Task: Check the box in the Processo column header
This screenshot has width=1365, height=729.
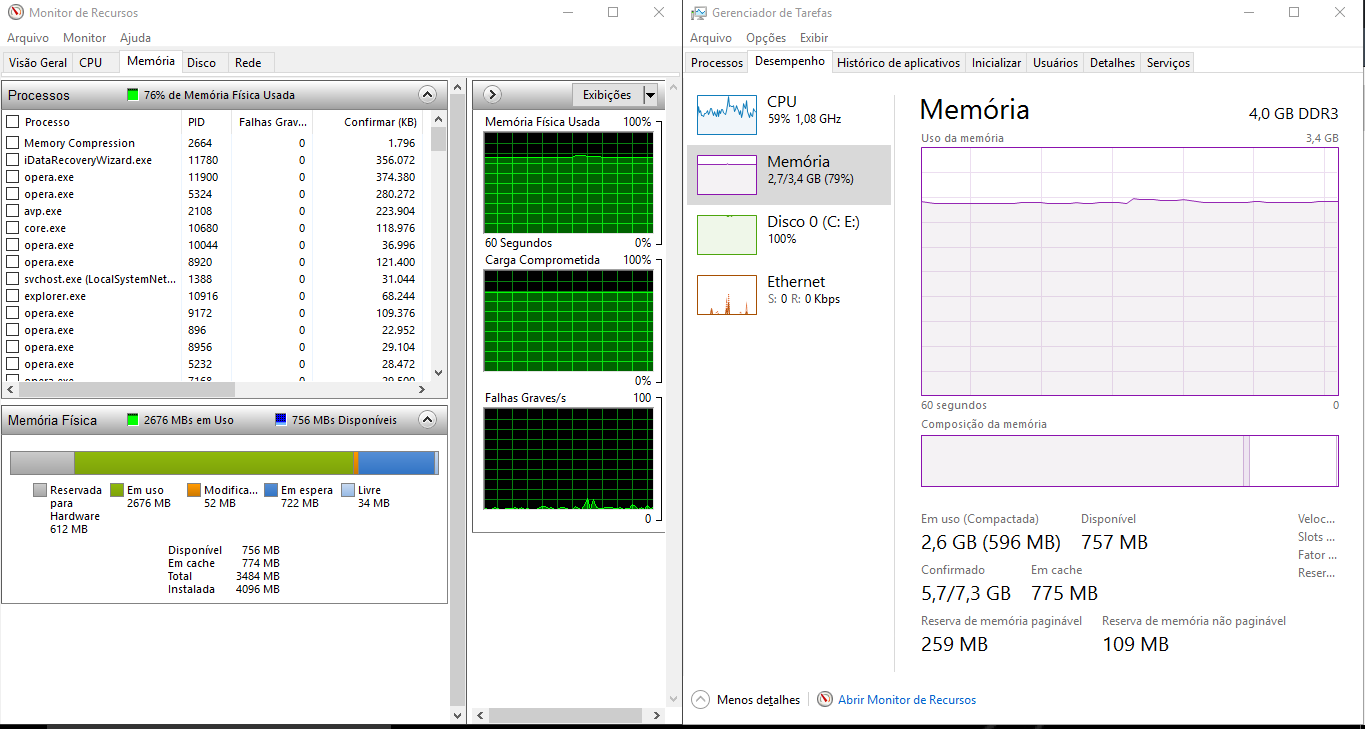Action: click(x=13, y=122)
